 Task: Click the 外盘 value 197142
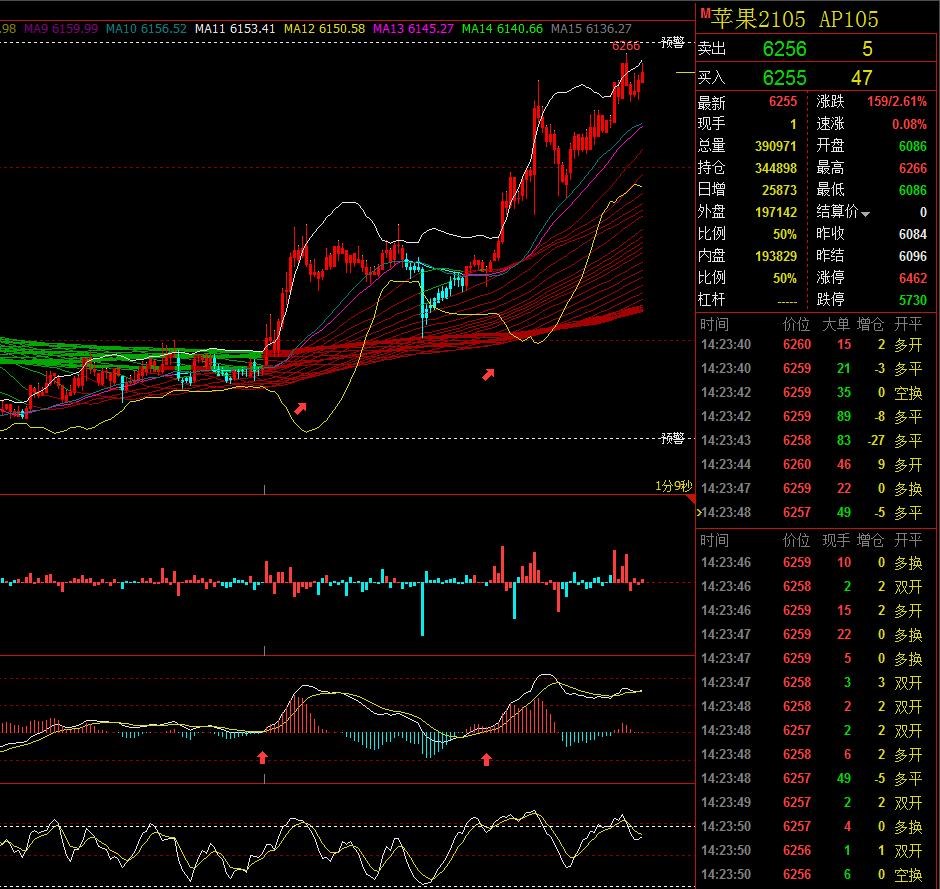click(775, 212)
